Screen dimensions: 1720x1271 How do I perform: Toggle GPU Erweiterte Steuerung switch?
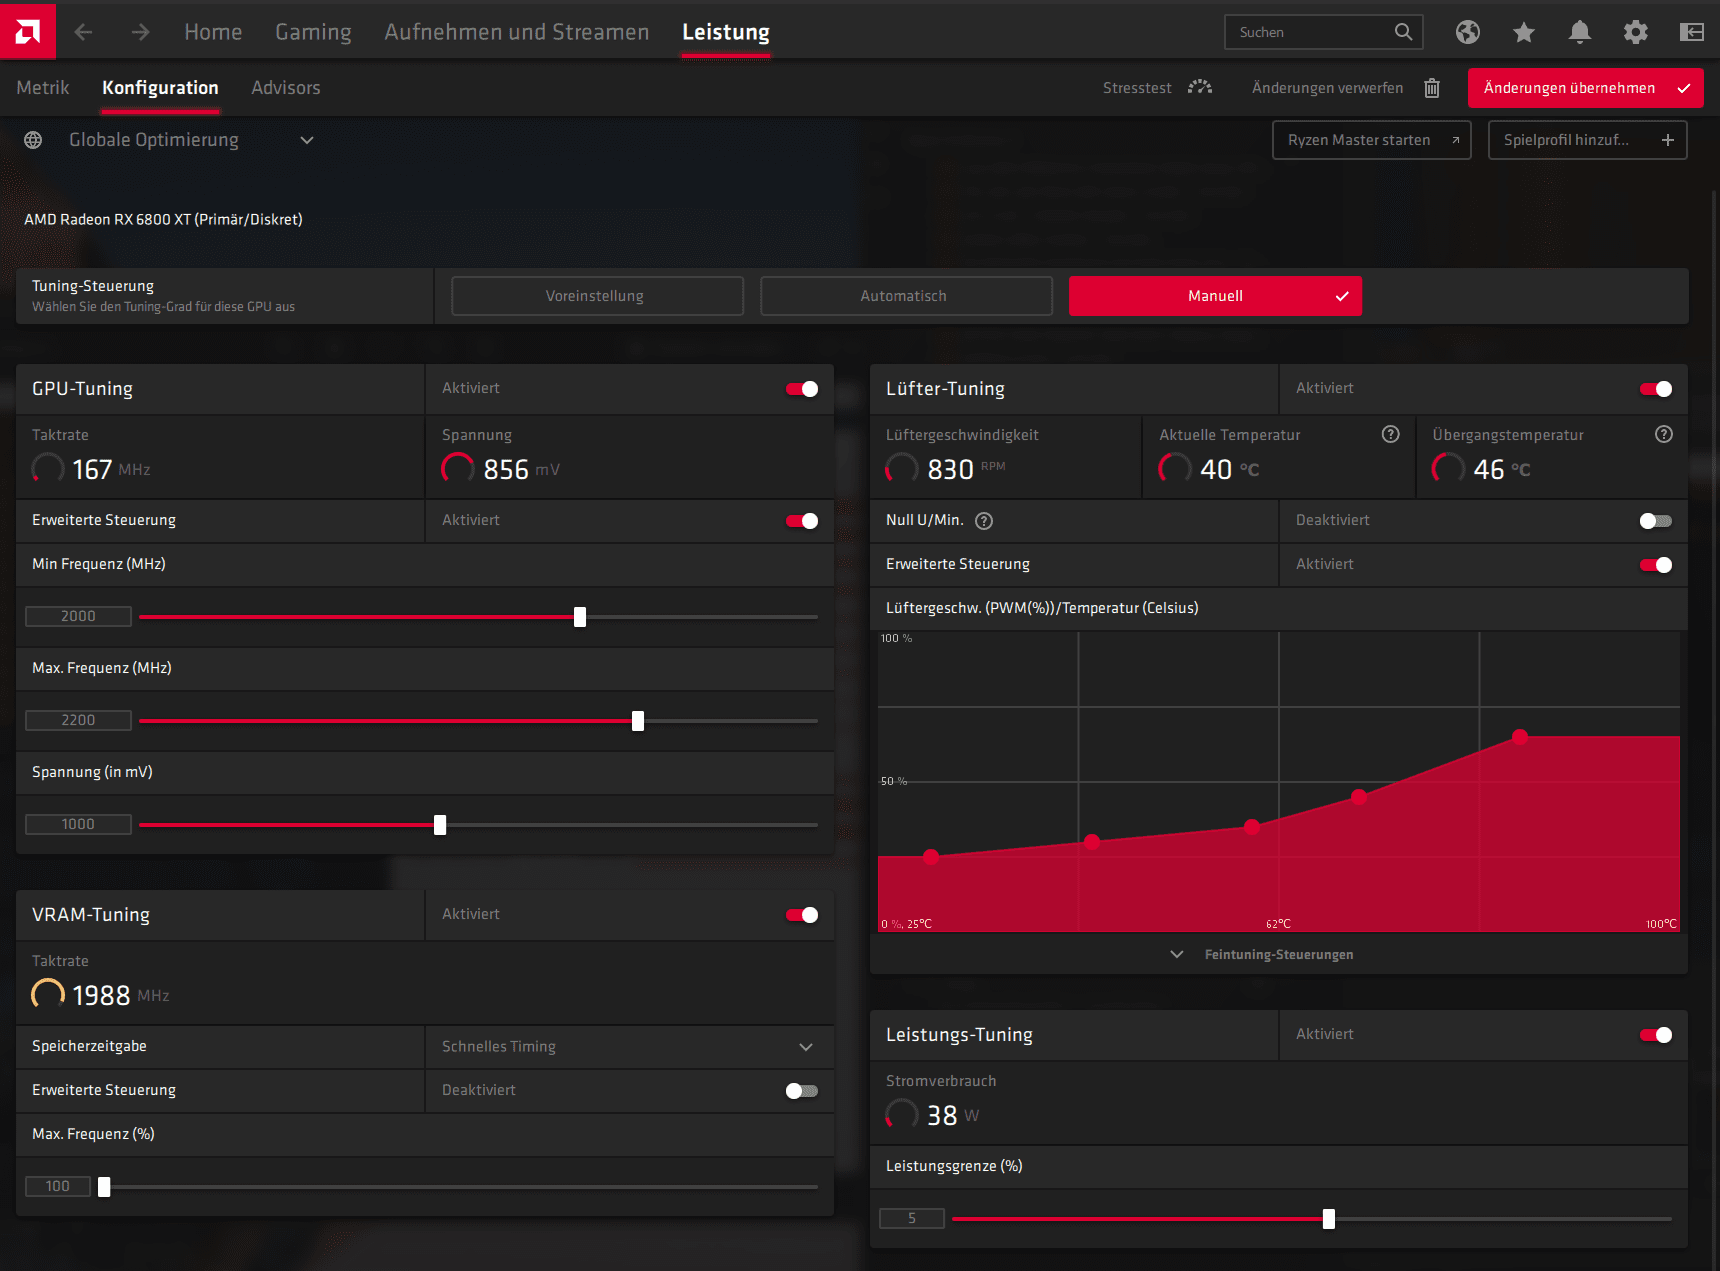click(x=802, y=521)
